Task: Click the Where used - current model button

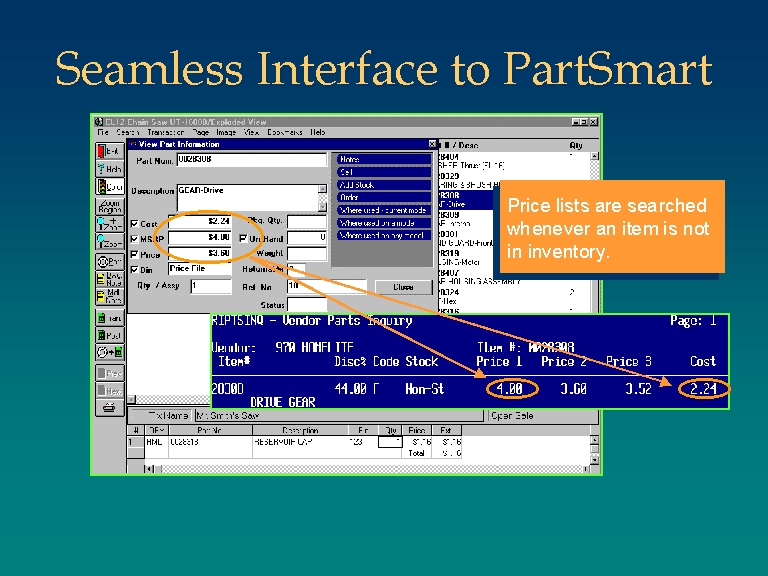Action: pos(384,210)
